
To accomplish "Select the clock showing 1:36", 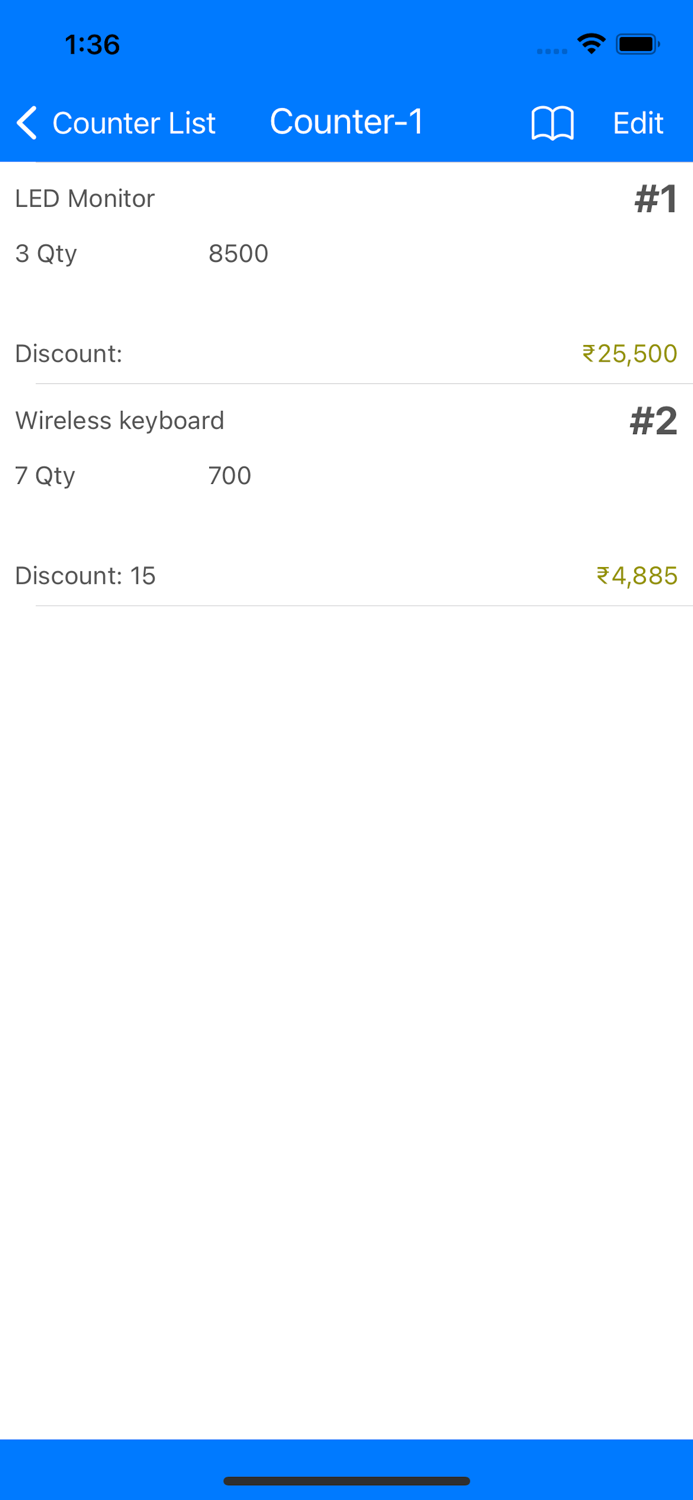I will 91,44.
